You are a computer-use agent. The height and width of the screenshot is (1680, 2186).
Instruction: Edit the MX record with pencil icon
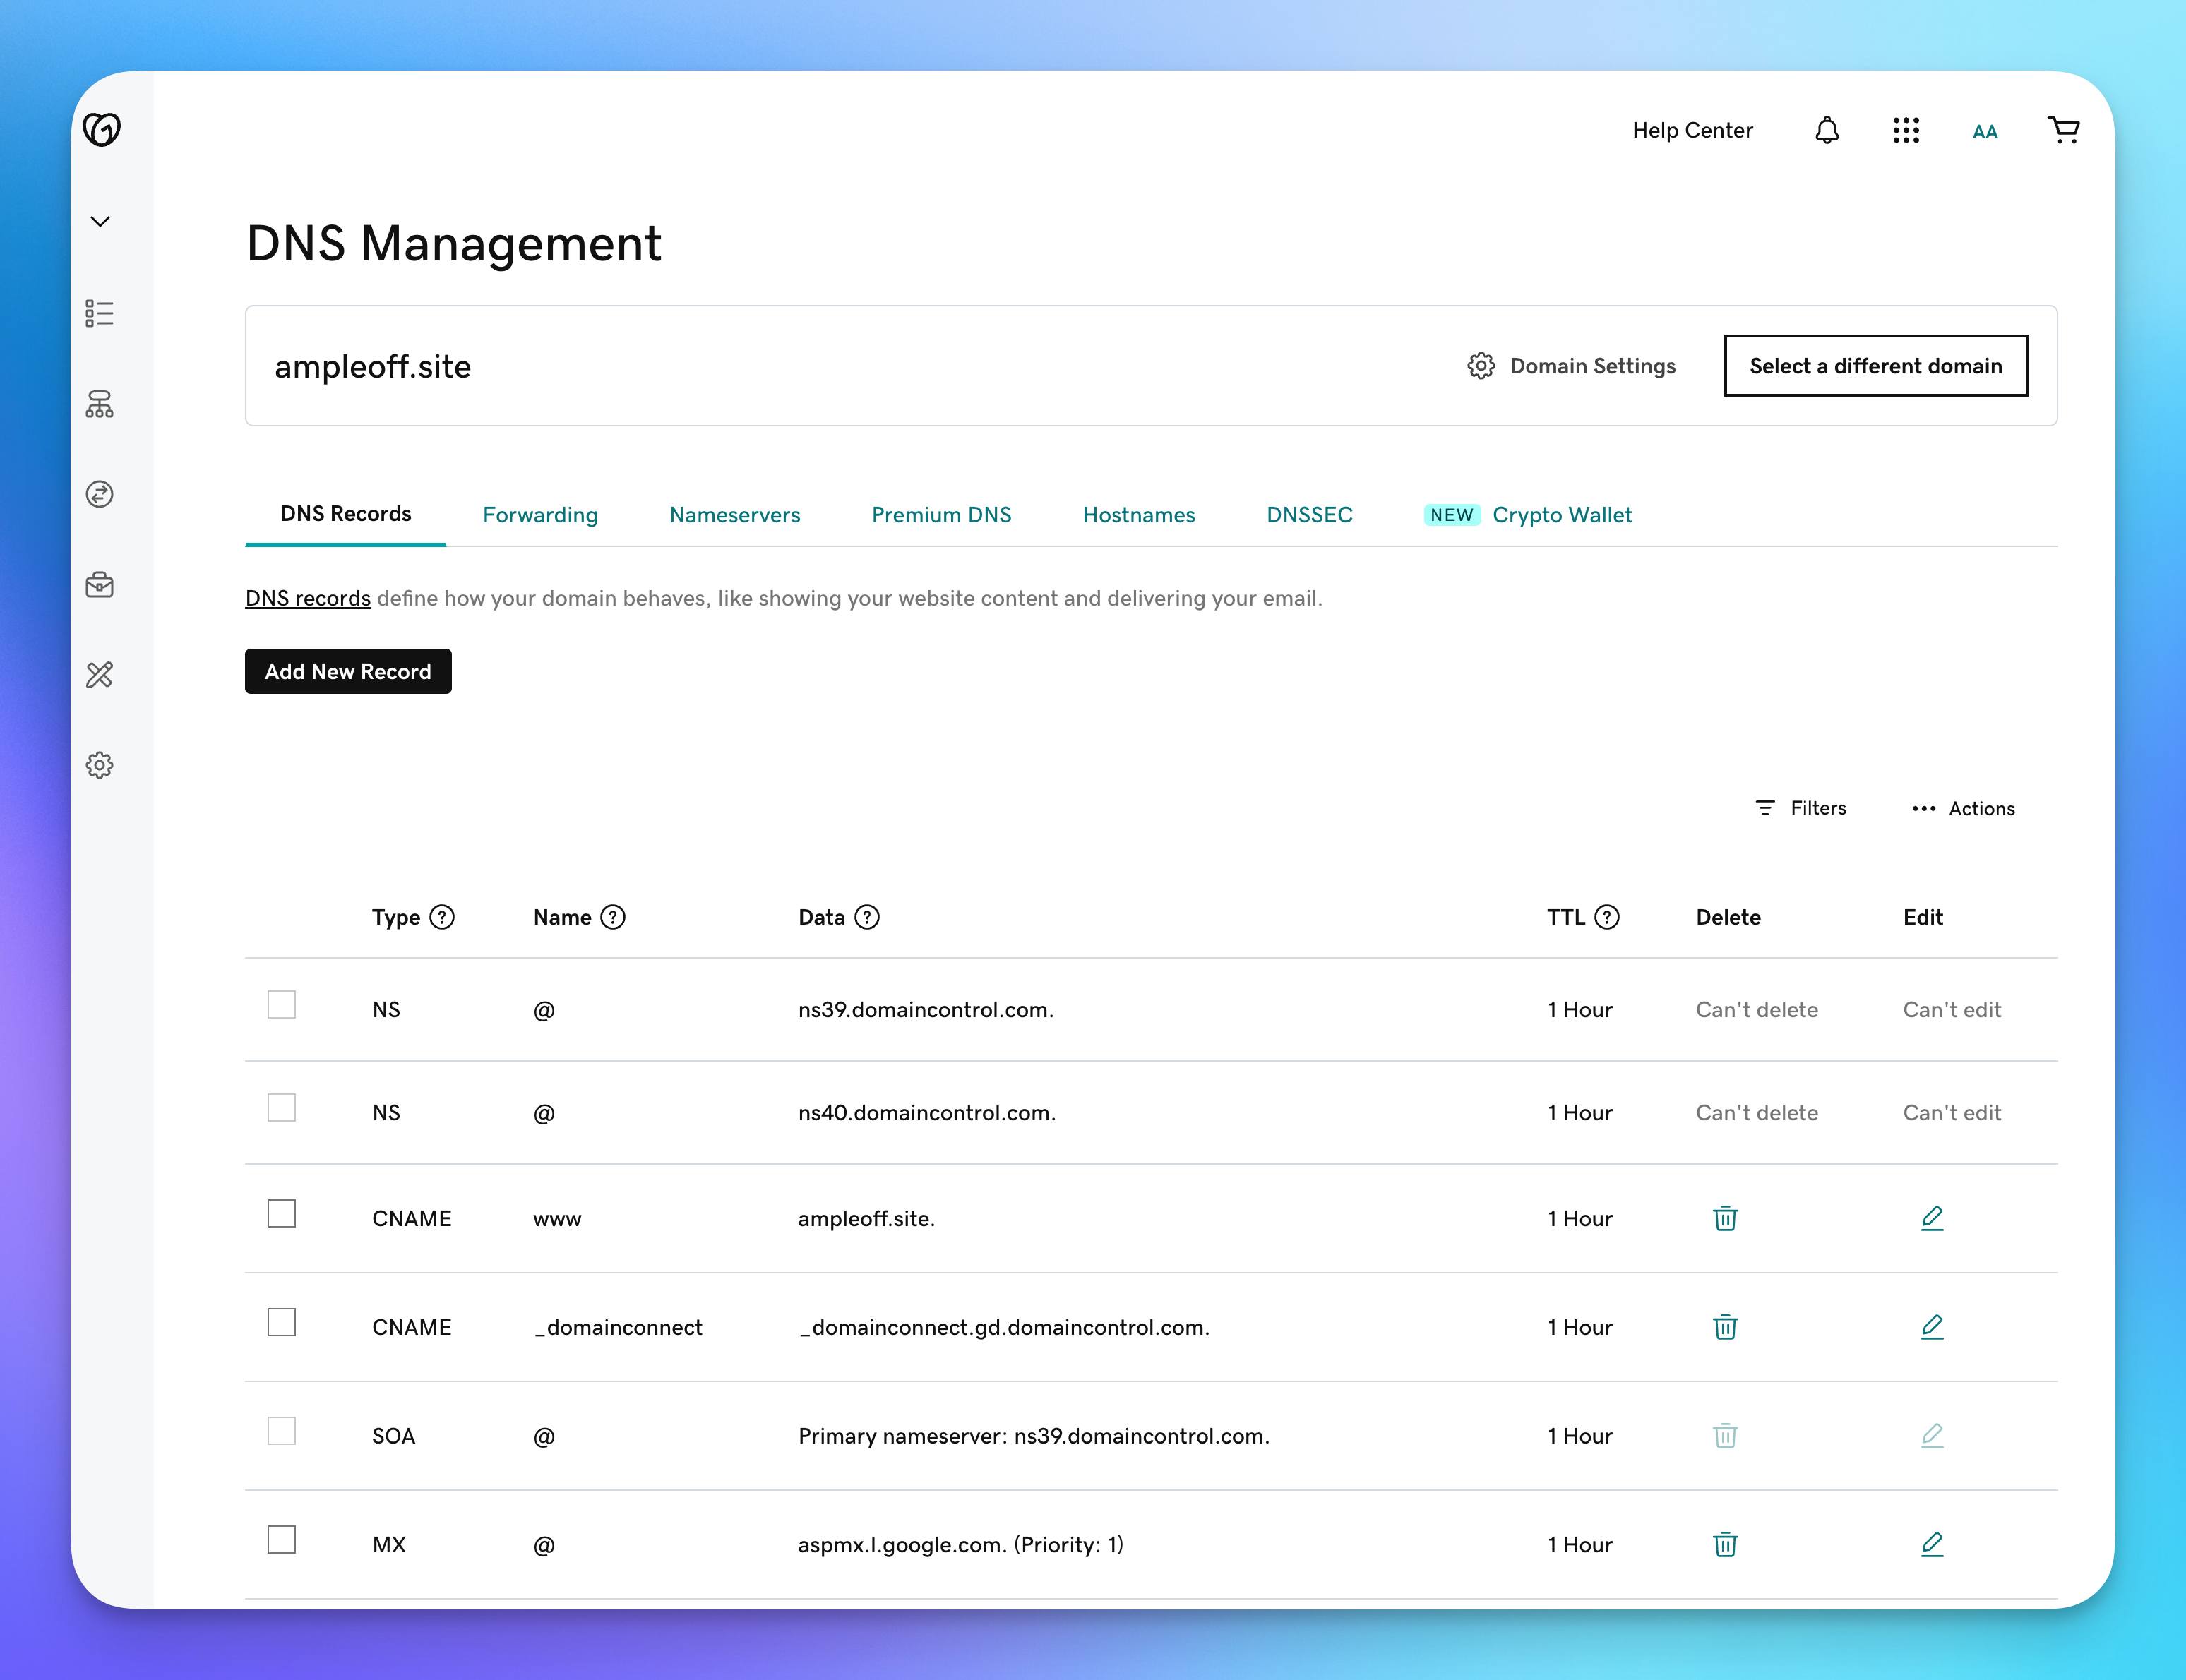[1931, 1544]
